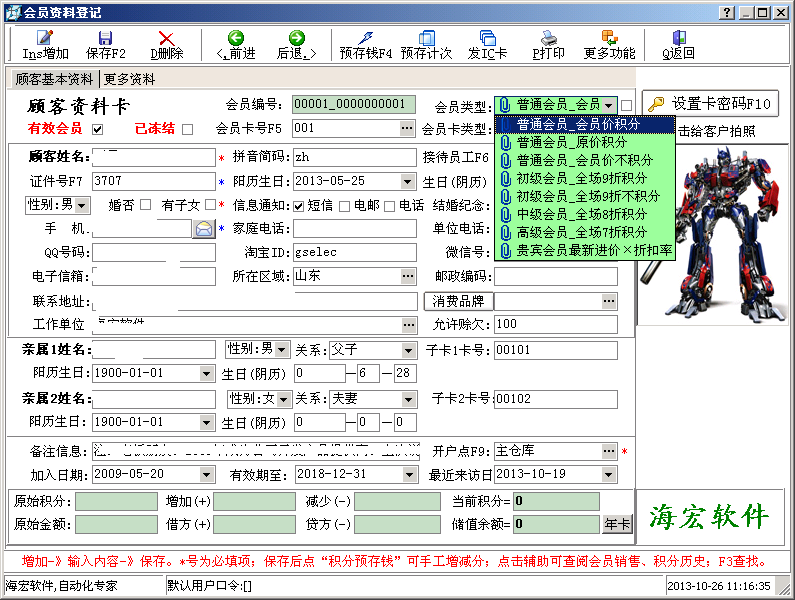Viewport: 795px width, 600px height.
Task: Toggle checkbox right of 会员类型 dropdown
Action: 626,105
